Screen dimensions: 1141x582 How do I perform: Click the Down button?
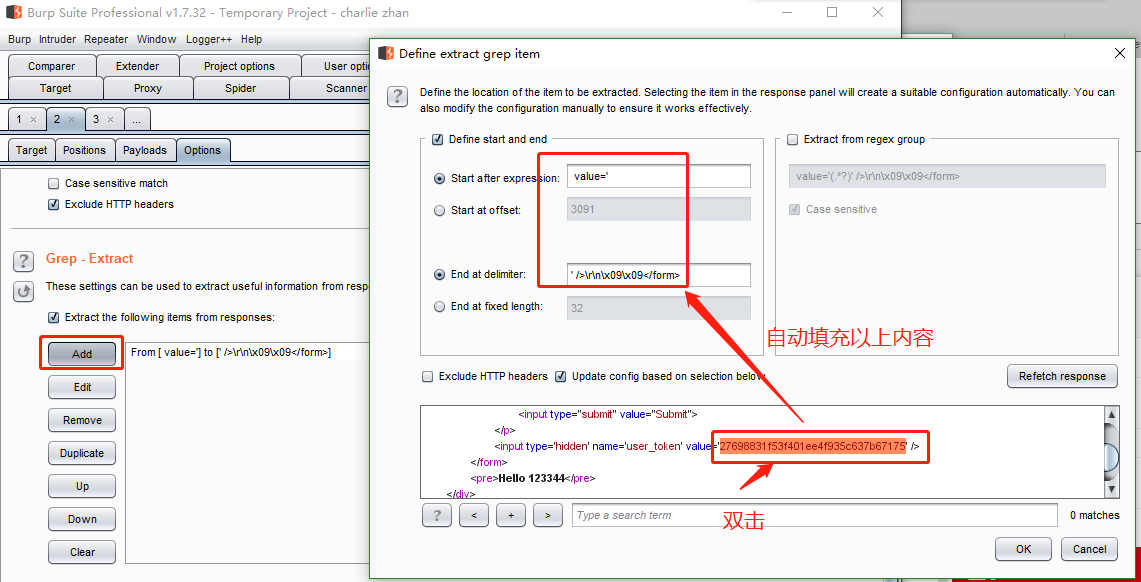click(82, 519)
